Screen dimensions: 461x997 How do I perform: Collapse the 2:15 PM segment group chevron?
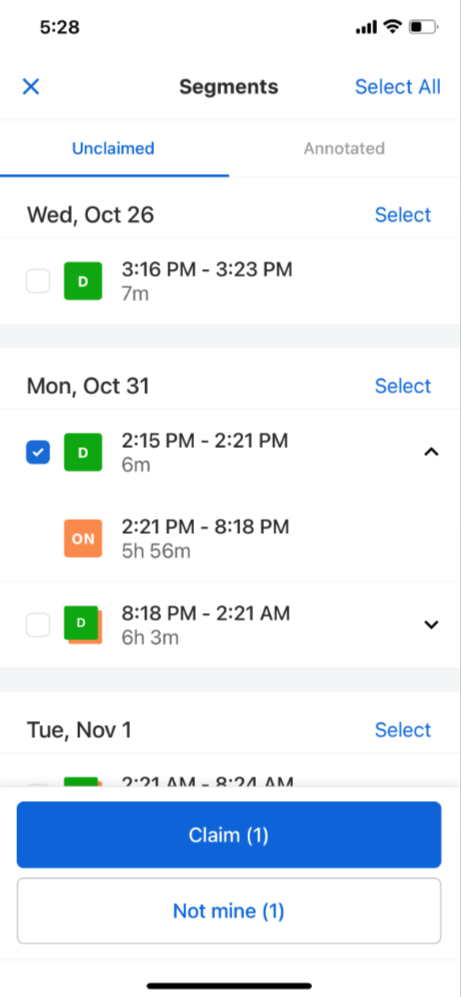[431, 452]
